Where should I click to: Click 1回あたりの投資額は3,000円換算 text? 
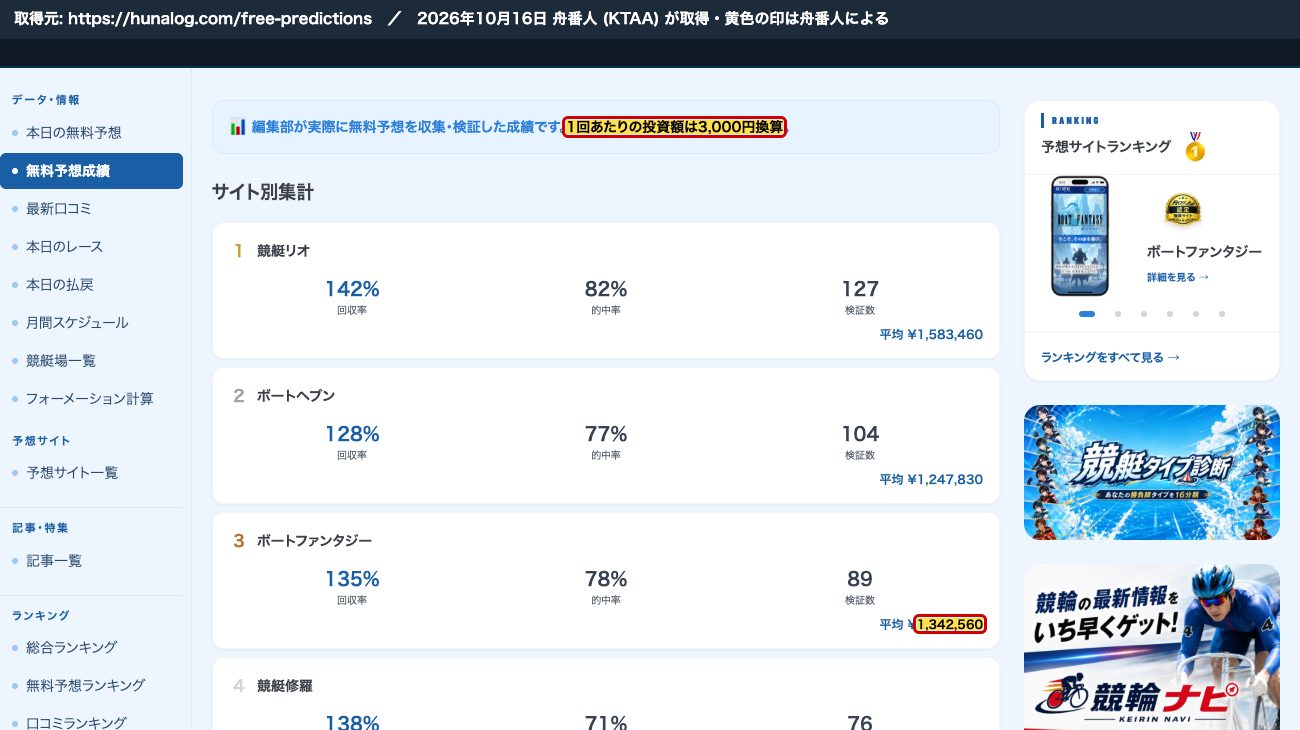675,127
